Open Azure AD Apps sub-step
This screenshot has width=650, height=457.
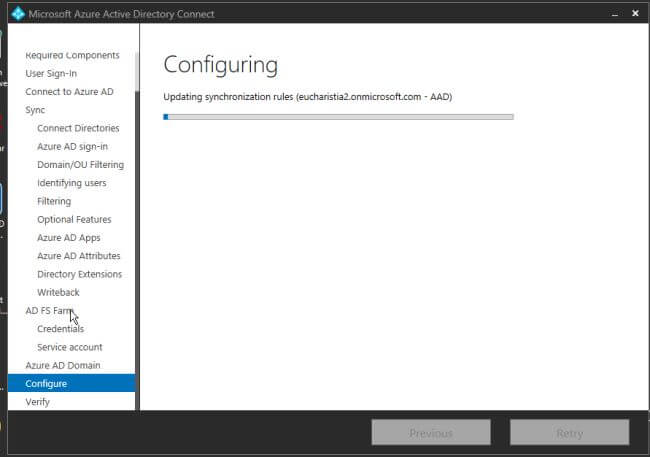pyautogui.click(x=68, y=238)
